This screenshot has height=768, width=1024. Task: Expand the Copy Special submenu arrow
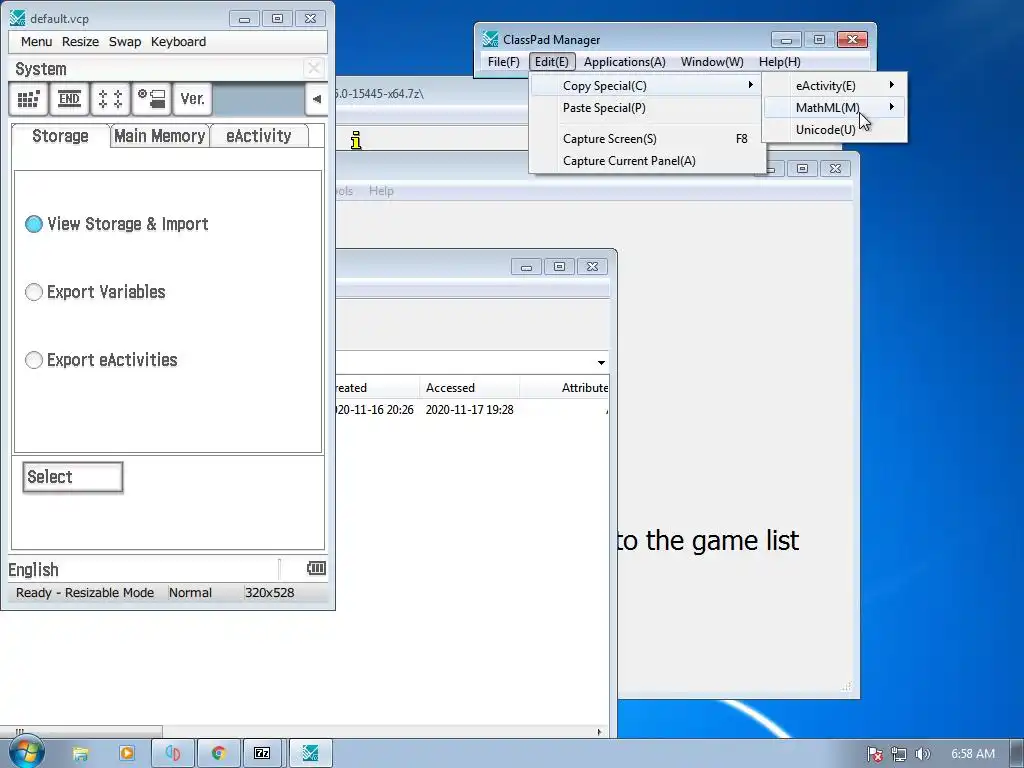[x=751, y=85]
